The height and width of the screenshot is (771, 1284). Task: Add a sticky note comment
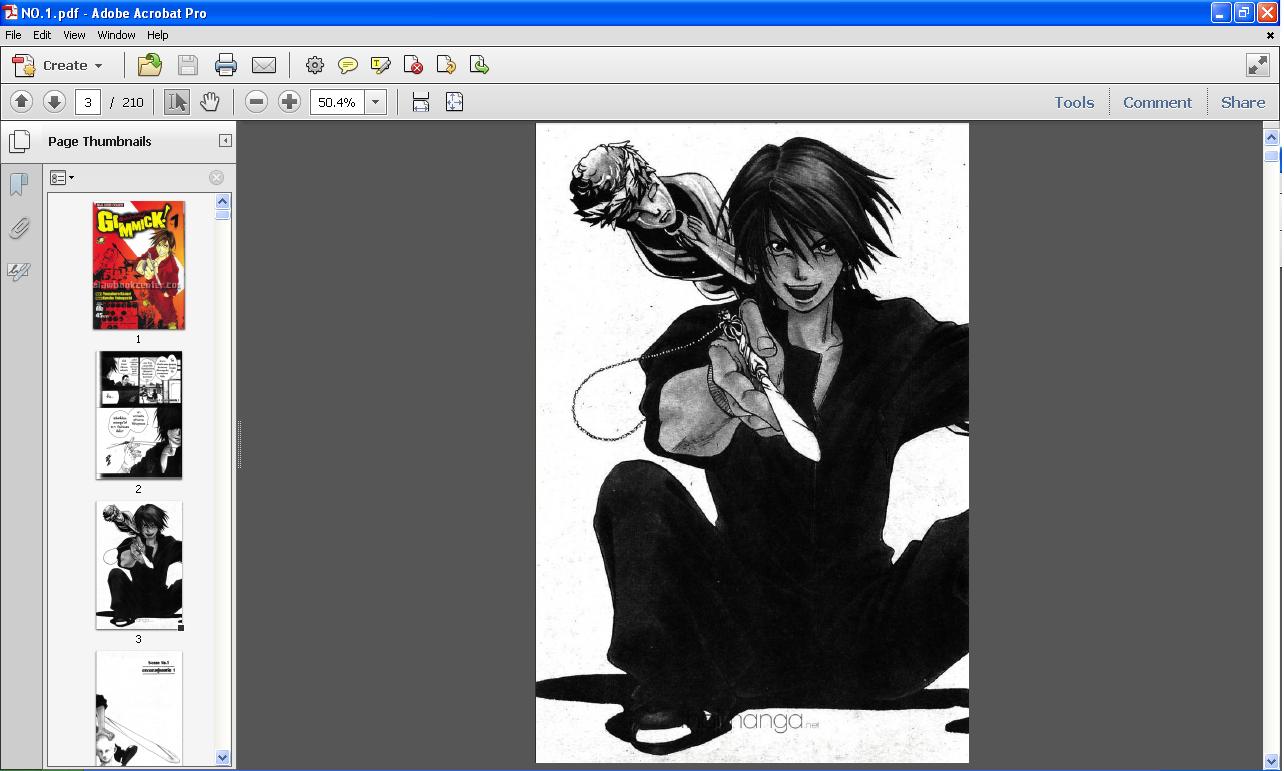point(348,65)
